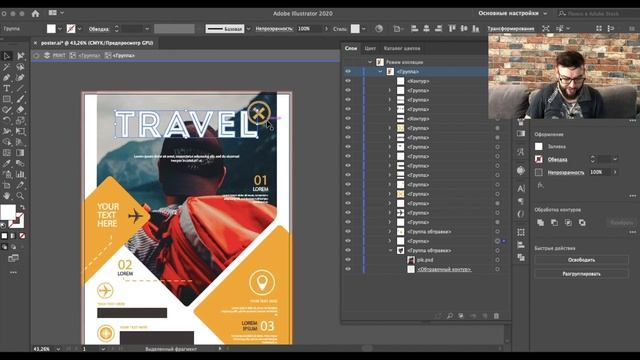Click target circle of <Обтравочный контур> row

click(x=497, y=269)
